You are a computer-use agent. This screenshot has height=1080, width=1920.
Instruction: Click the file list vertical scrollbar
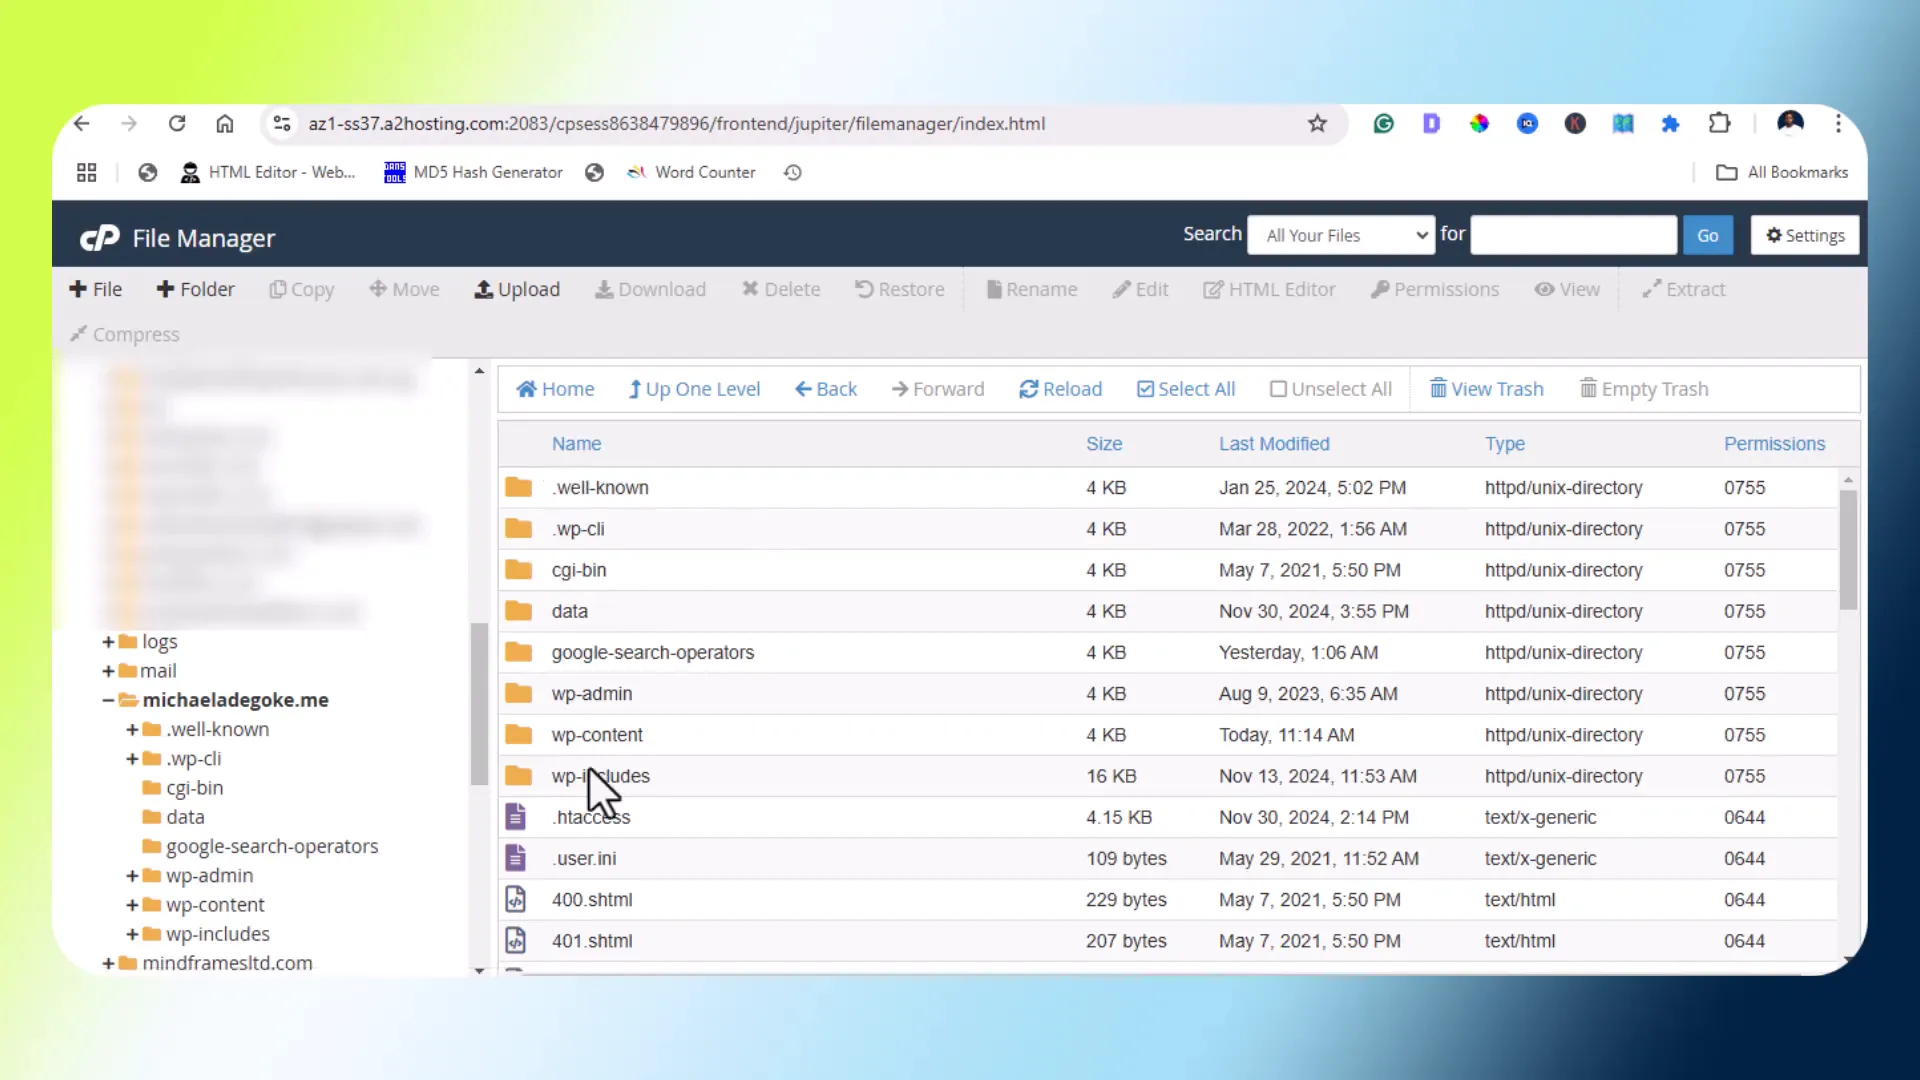coord(1848,550)
